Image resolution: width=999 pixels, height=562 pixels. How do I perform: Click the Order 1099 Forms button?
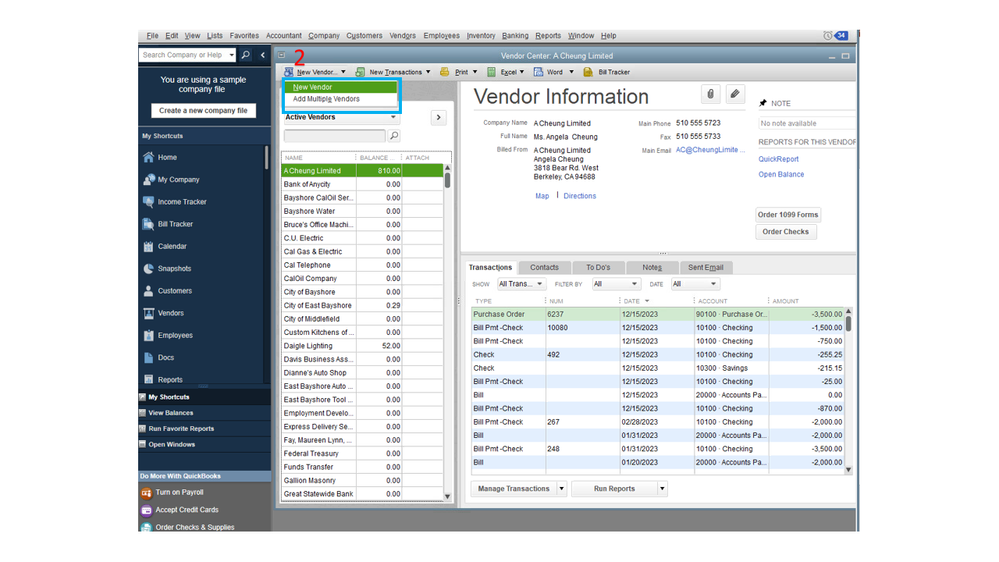(788, 215)
